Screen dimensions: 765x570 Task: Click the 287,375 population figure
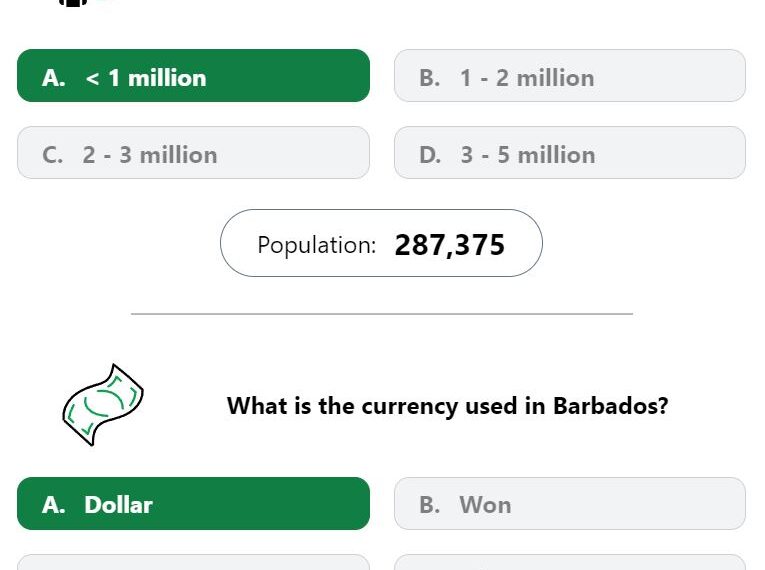(x=449, y=245)
